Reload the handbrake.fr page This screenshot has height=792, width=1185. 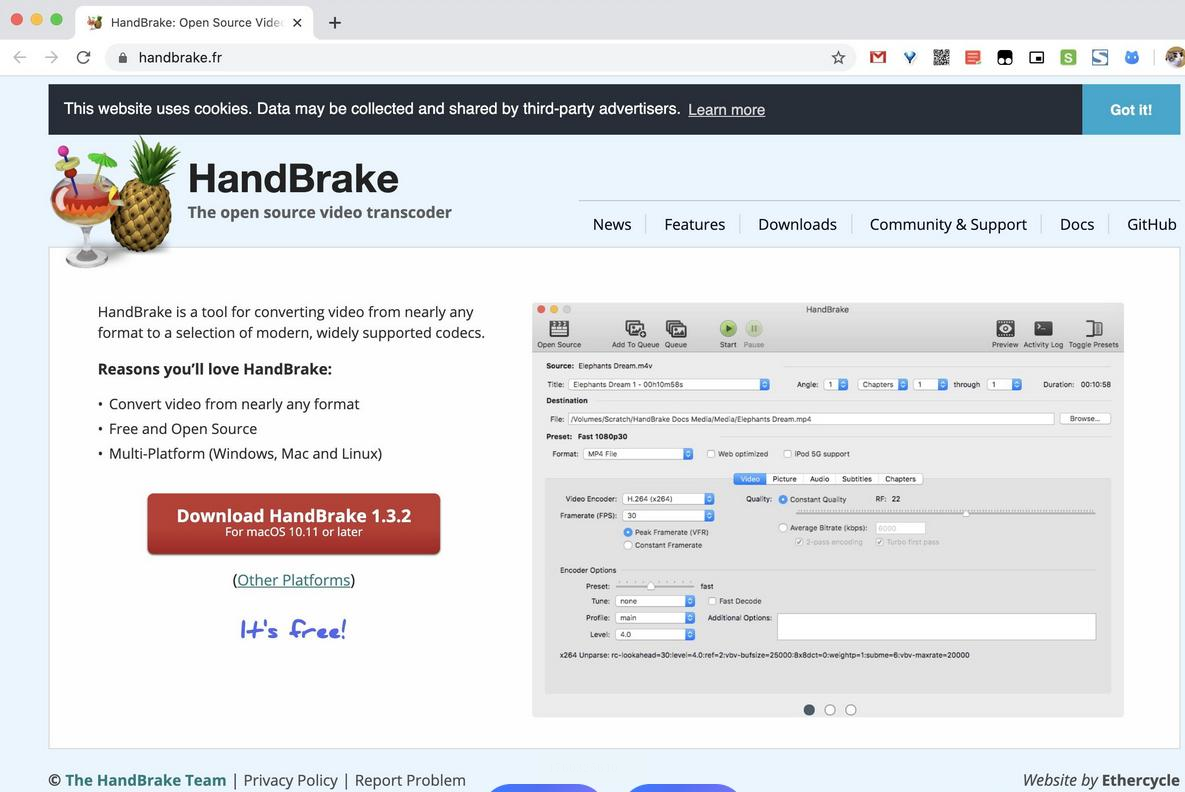(83, 57)
